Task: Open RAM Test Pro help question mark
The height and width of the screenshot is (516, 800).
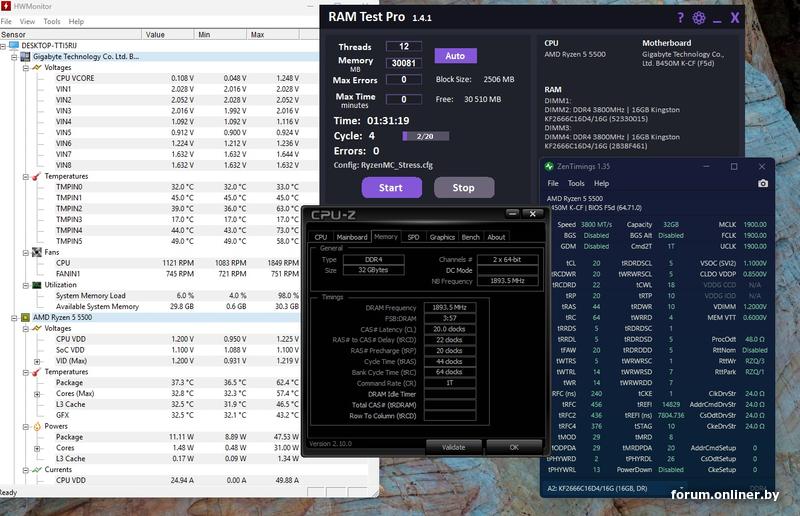Action: coord(680,18)
